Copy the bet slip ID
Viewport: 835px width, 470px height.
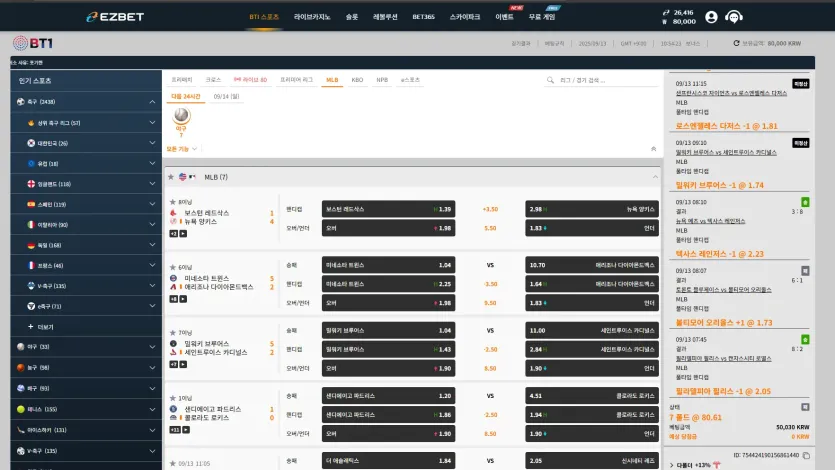pyautogui.click(x=806, y=455)
